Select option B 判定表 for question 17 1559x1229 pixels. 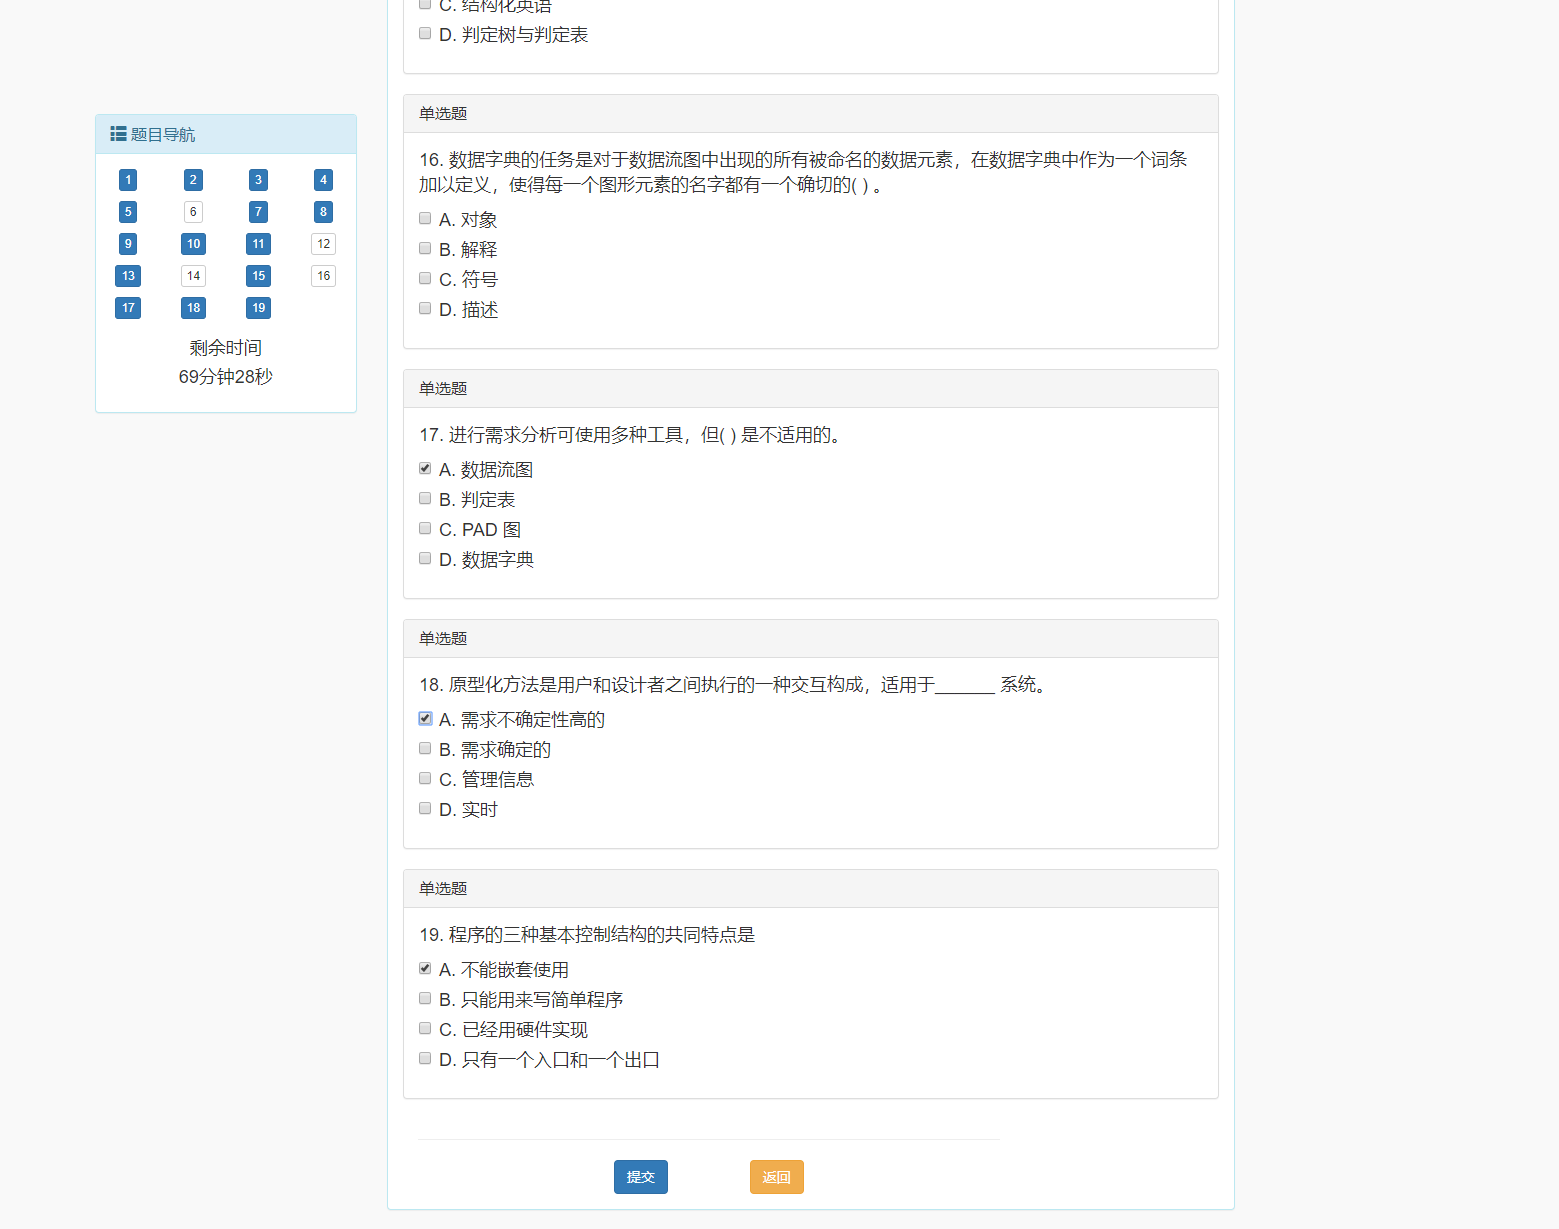point(424,497)
